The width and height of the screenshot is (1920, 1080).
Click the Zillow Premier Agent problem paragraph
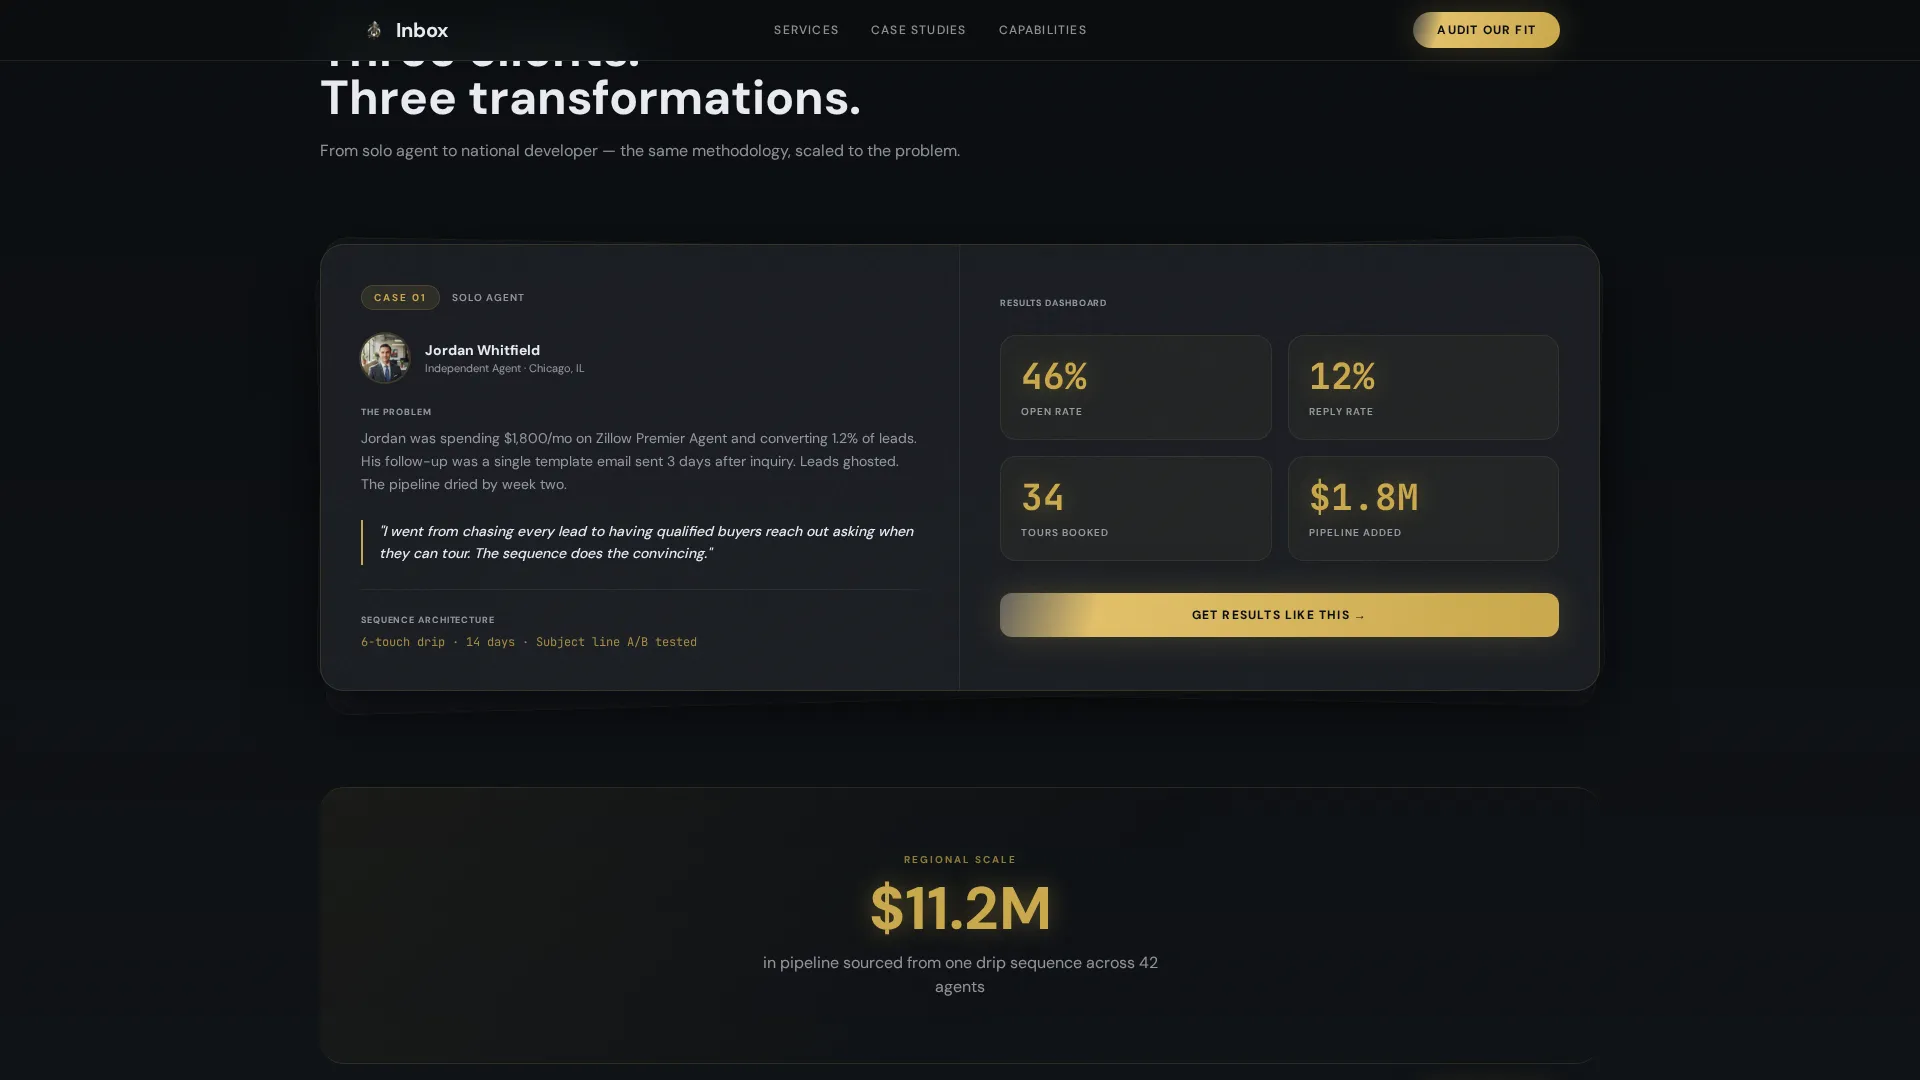point(639,461)
